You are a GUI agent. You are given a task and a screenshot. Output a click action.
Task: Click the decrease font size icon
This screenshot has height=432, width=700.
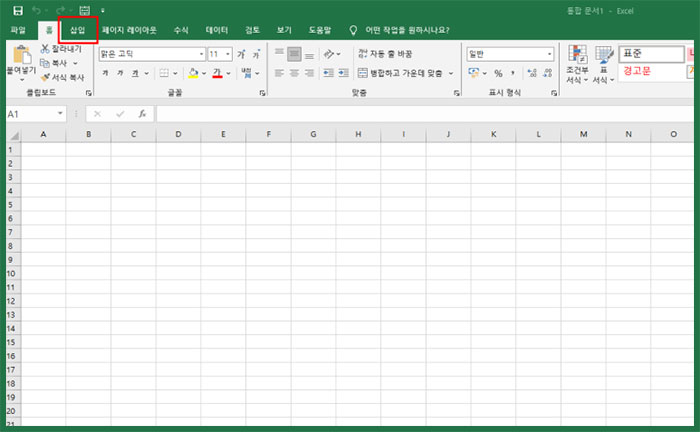[x=256, y=54]
